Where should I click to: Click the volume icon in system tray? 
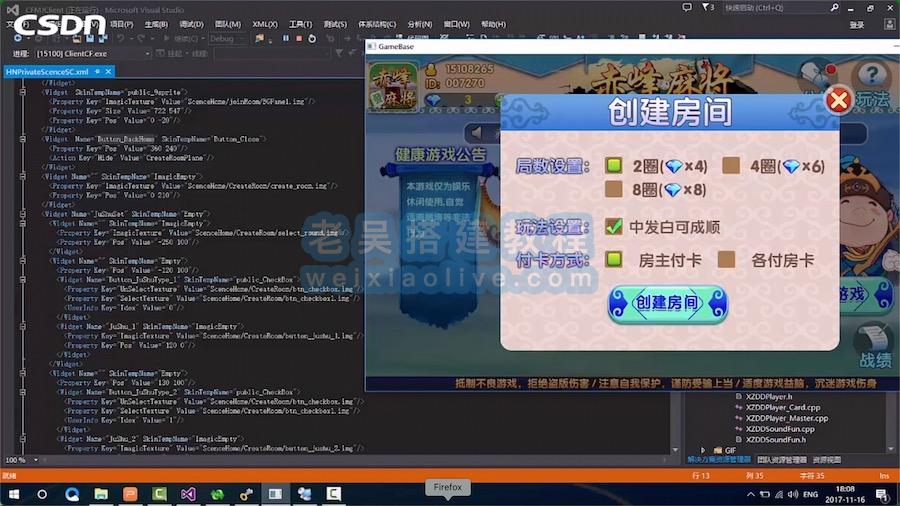(793, 494)
